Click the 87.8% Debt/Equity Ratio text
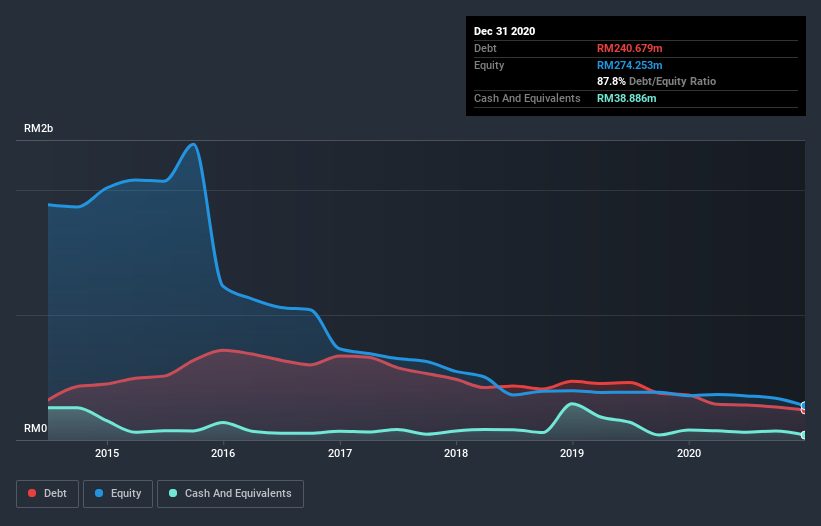821x526 pixels. click(x=656, y=81)
